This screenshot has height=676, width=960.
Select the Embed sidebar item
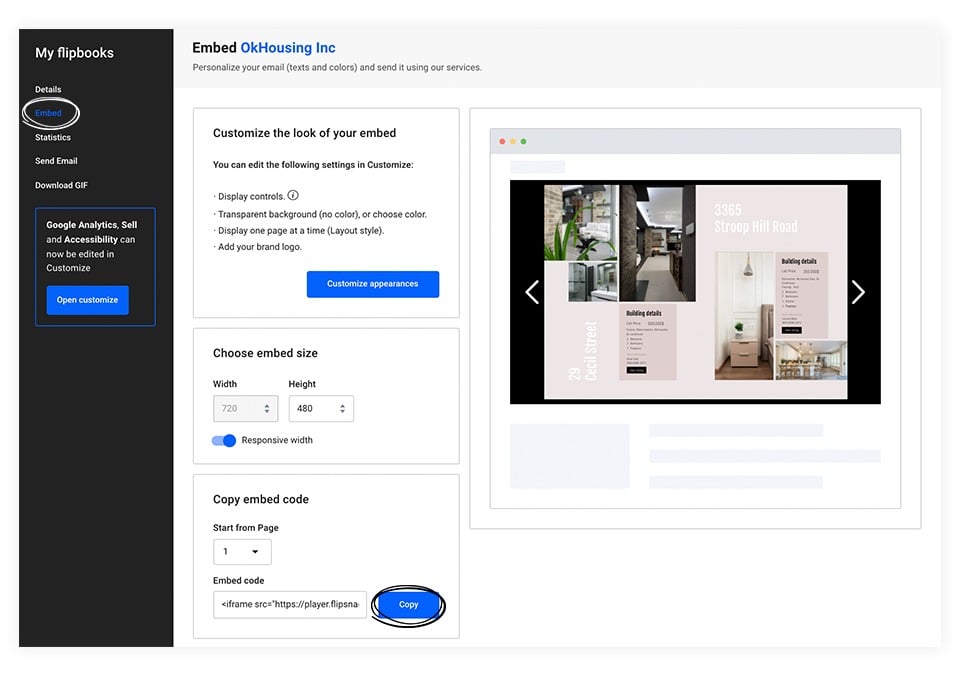pos(48,113)
